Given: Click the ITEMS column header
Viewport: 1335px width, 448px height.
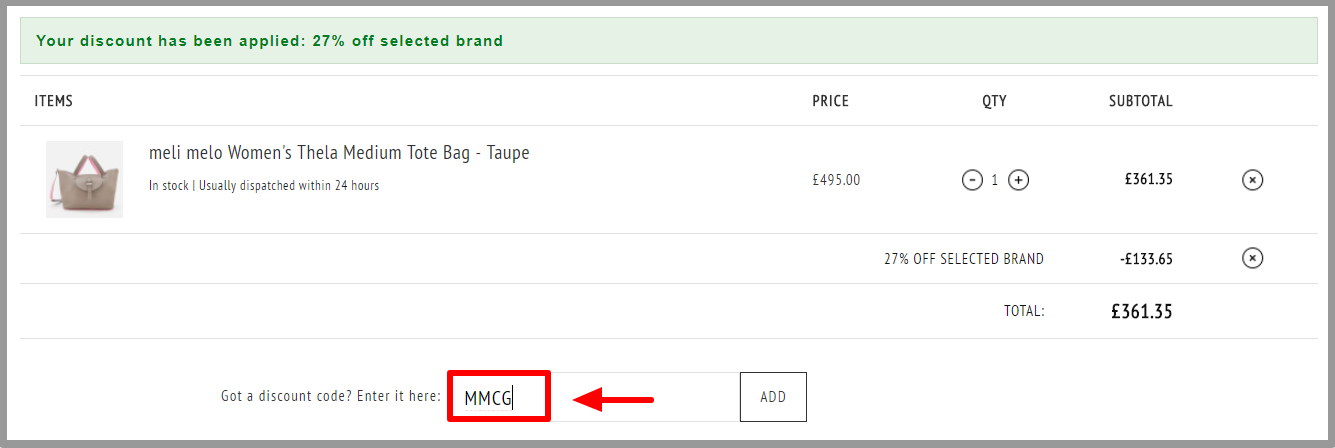Looking at the screenshot, I should click(54, 101).
